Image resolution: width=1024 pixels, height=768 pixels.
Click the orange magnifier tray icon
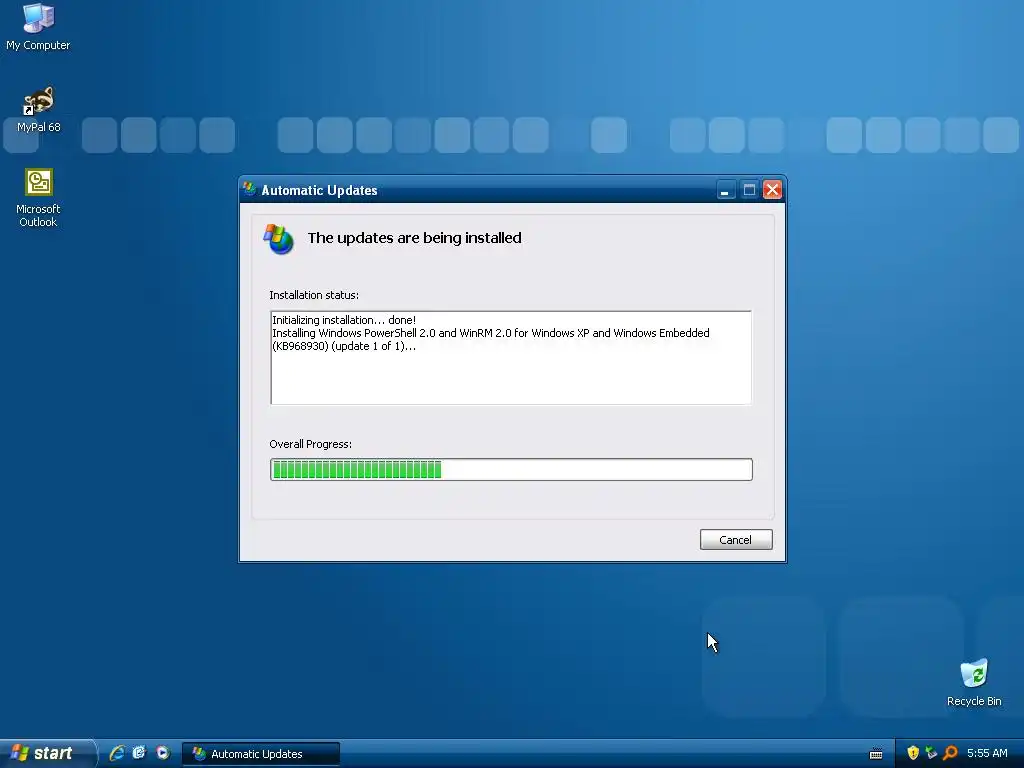[x=950, y=753]
